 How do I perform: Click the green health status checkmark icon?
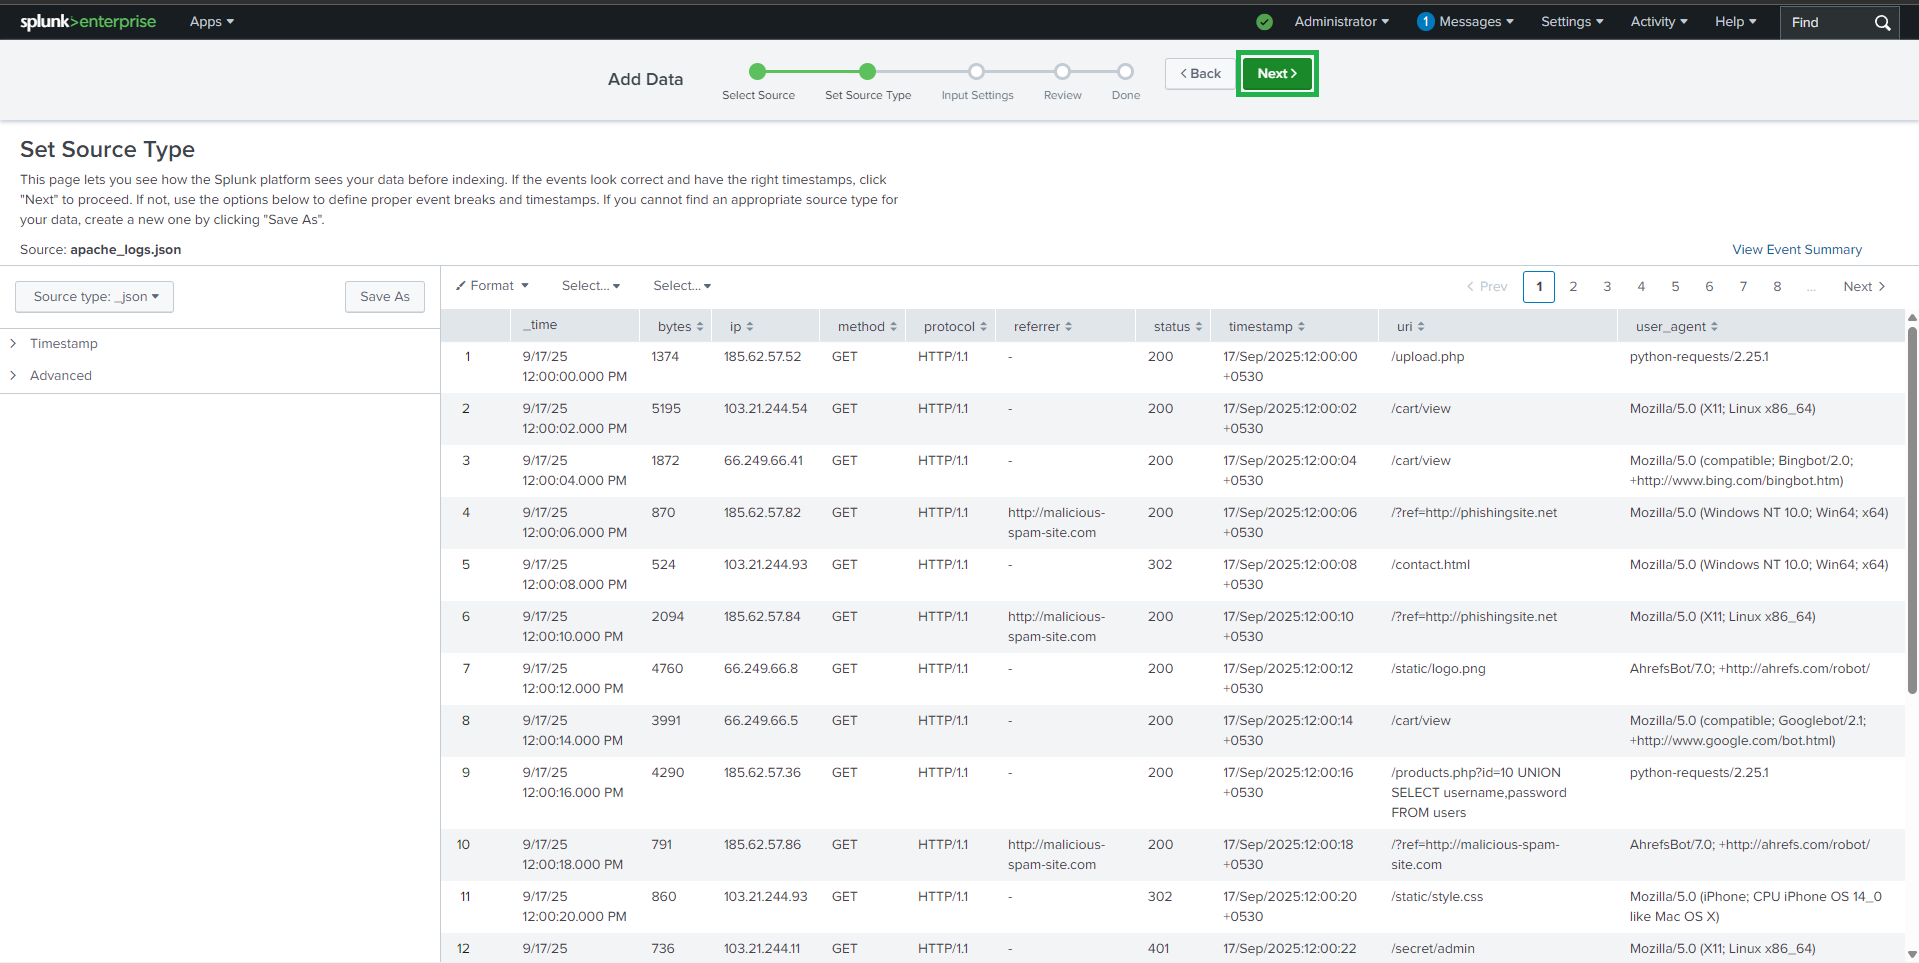(x=1264, y=22)
